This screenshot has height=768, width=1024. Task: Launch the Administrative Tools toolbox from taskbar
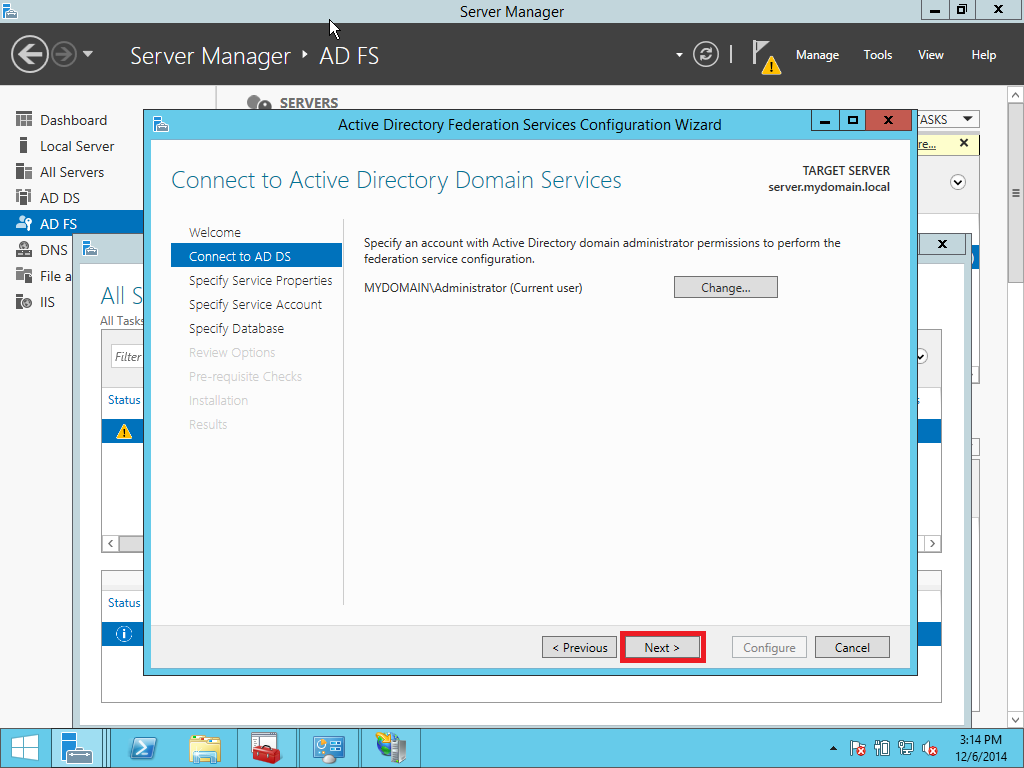coord(267,747)
